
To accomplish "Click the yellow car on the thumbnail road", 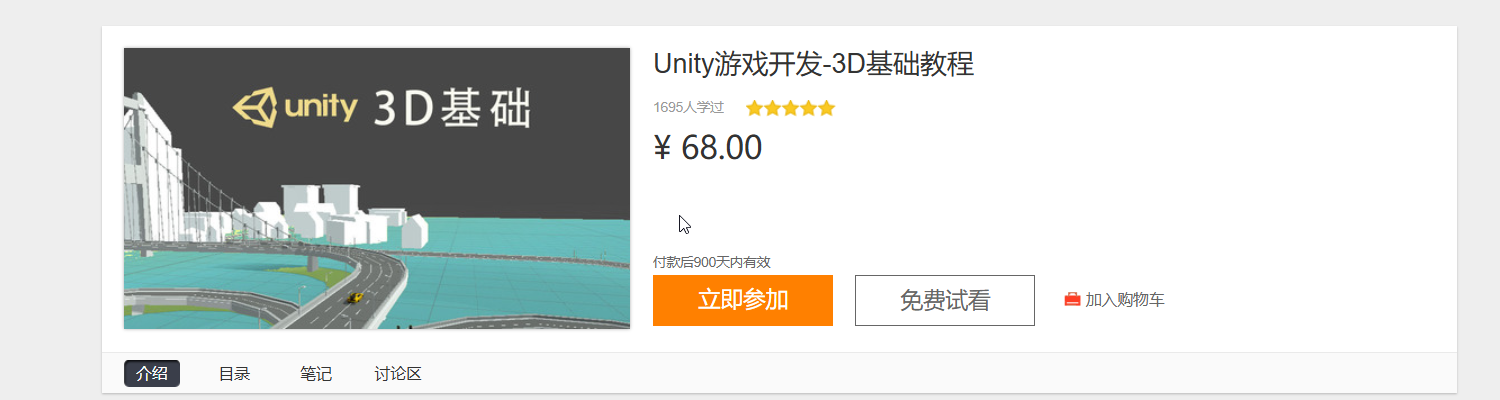I will pyautogui.click(x=354, y=297).
